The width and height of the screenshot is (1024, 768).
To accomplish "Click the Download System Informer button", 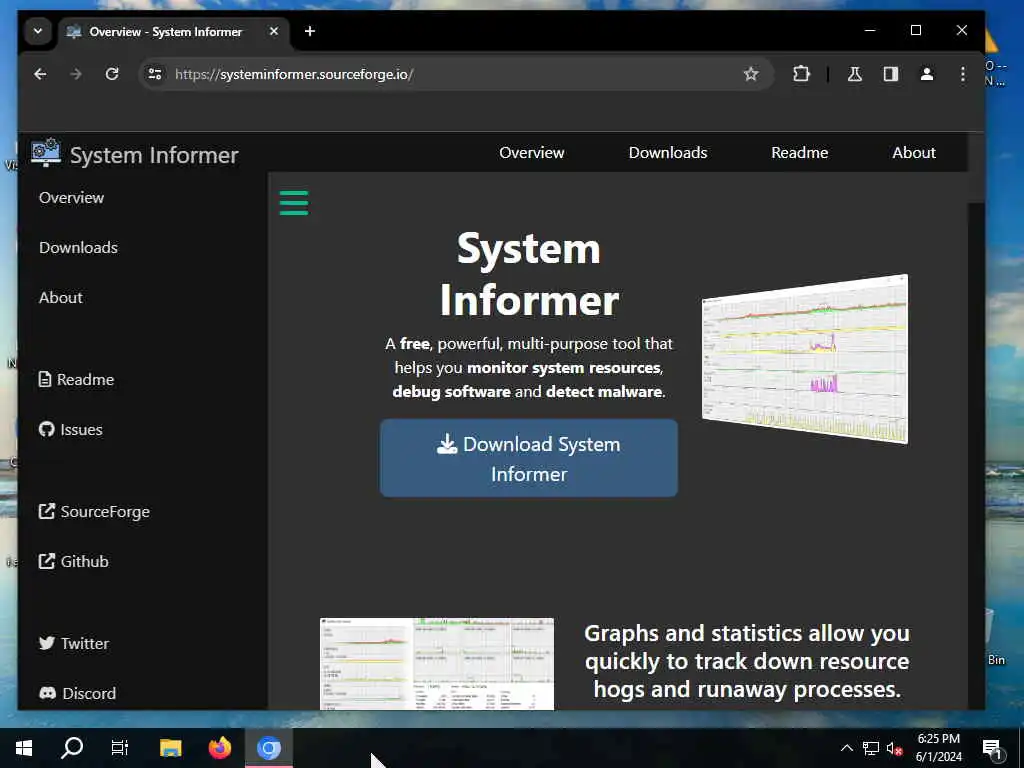I will 529,458.
